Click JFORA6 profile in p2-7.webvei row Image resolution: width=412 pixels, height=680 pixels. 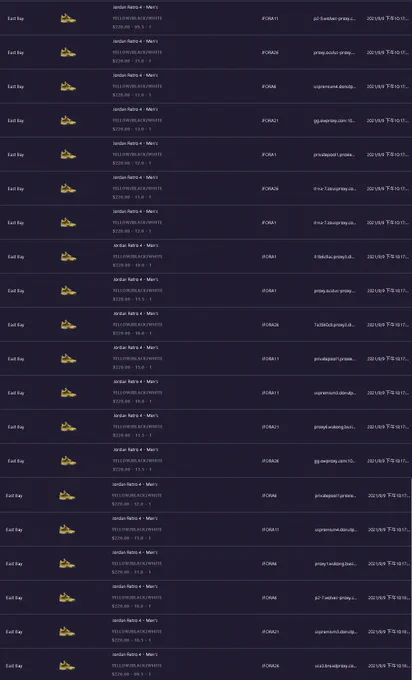(269, 598)
